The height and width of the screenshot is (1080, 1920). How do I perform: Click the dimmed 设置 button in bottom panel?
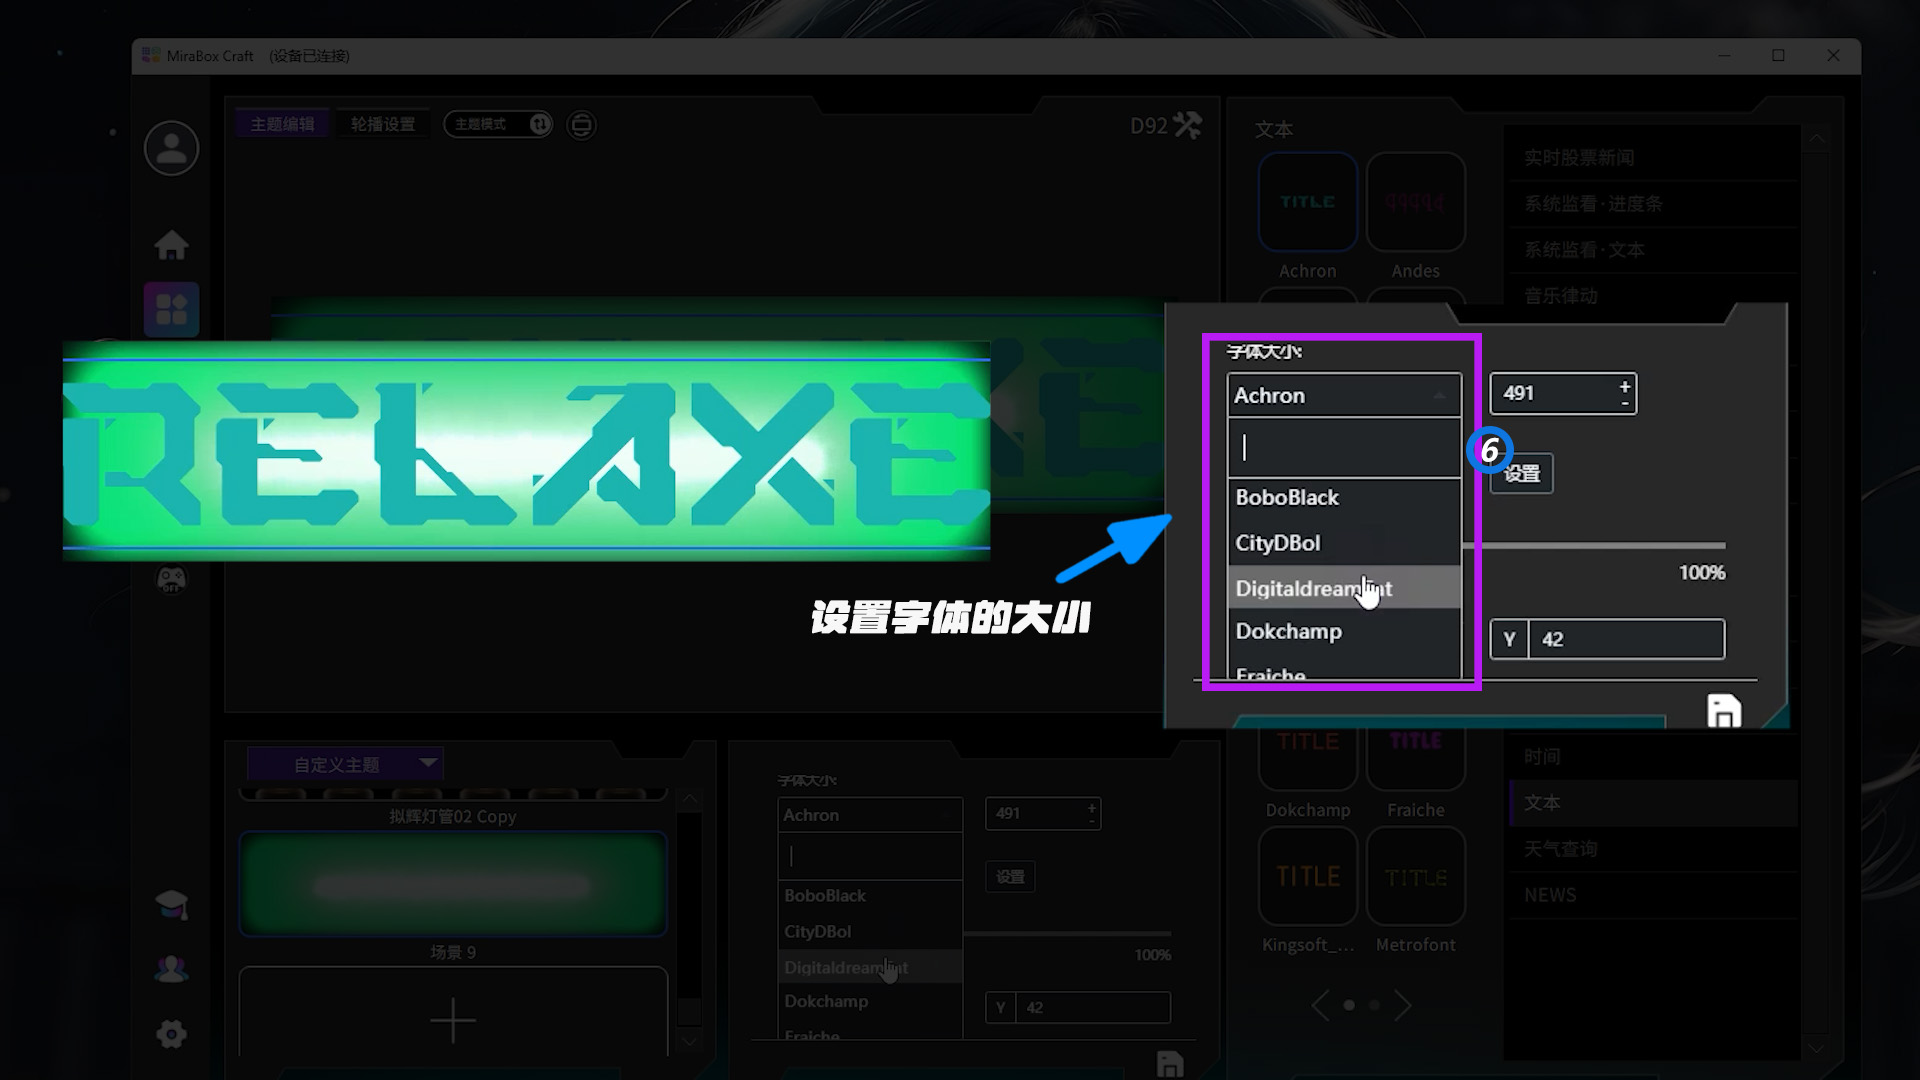(1010, 877)
